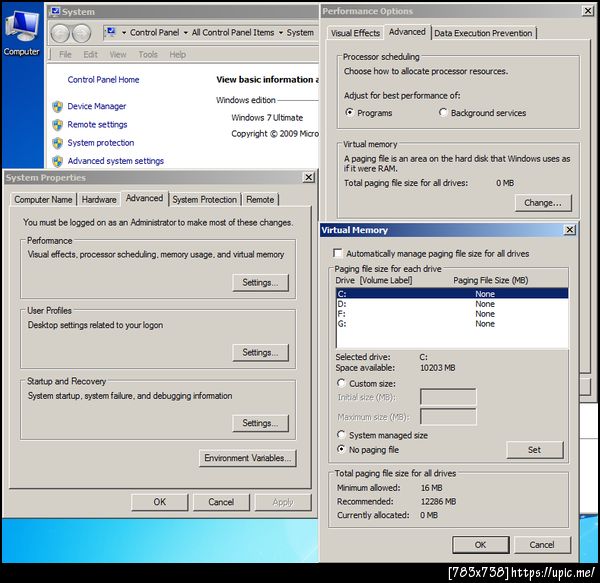Close the Virtual Memory dialog

pyautogui.click(x=570, y=230)
